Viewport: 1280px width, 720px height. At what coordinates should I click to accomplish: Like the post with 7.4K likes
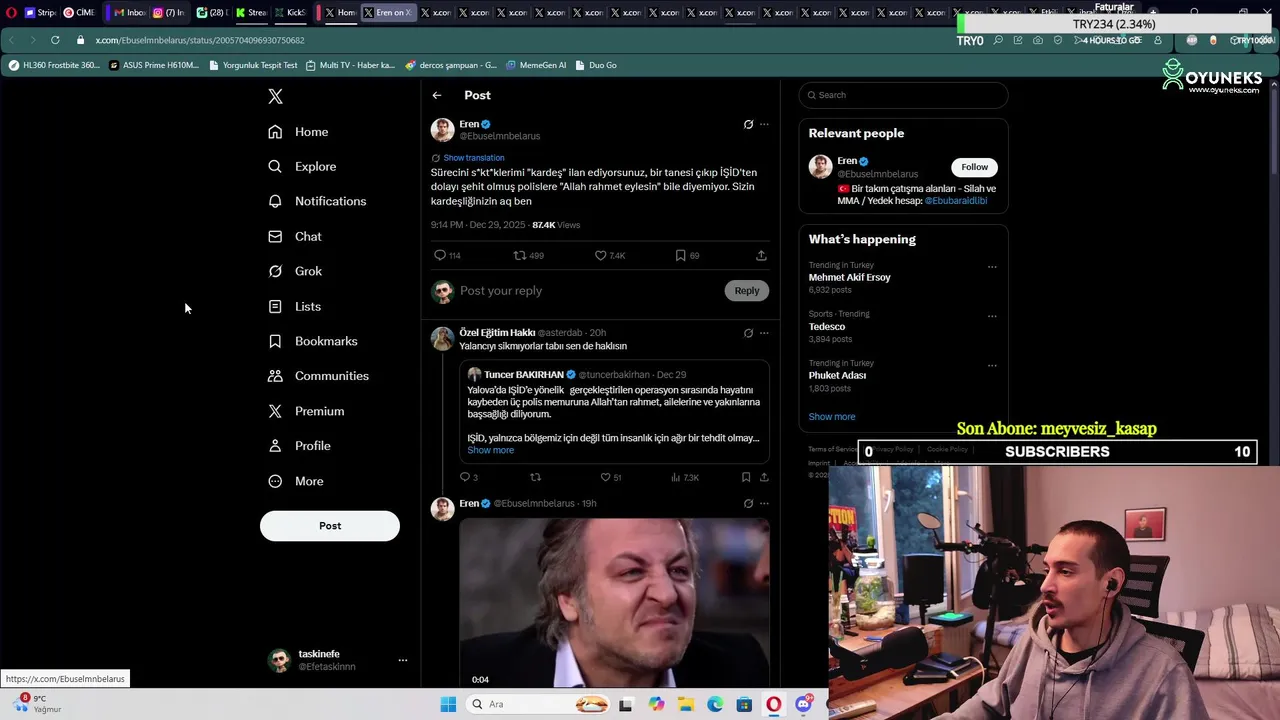(x=600, y=256)
